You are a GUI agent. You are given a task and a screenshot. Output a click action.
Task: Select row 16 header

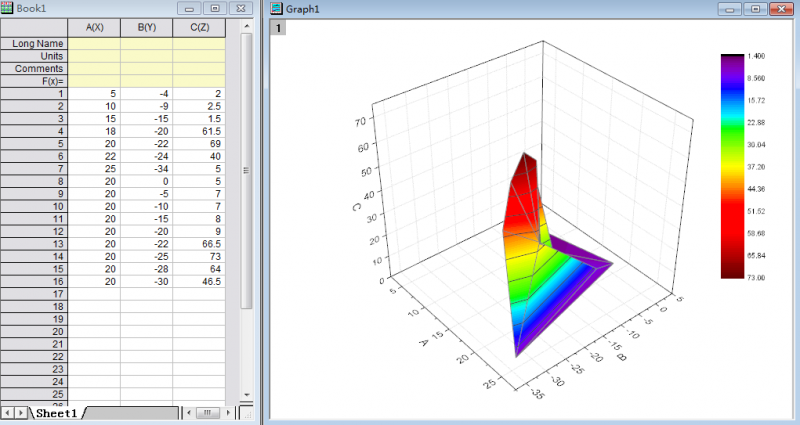click(x=34, y=282)
